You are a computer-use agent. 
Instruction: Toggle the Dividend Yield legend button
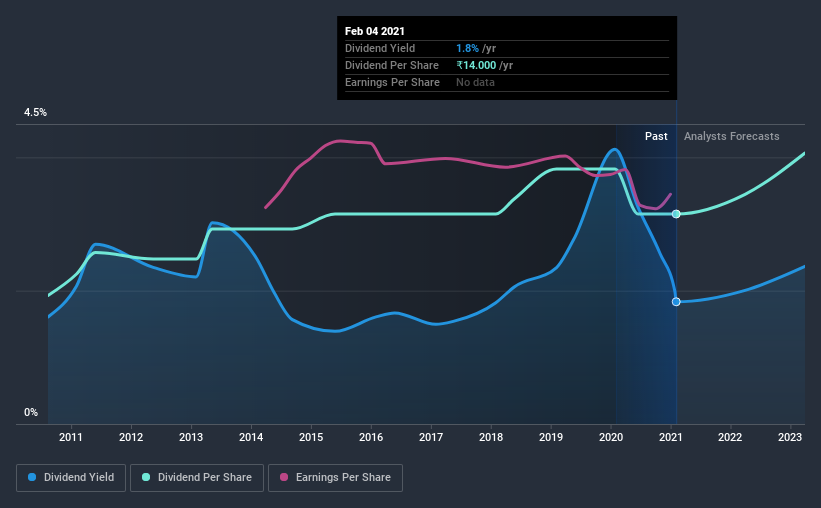[x=71, y=478]
